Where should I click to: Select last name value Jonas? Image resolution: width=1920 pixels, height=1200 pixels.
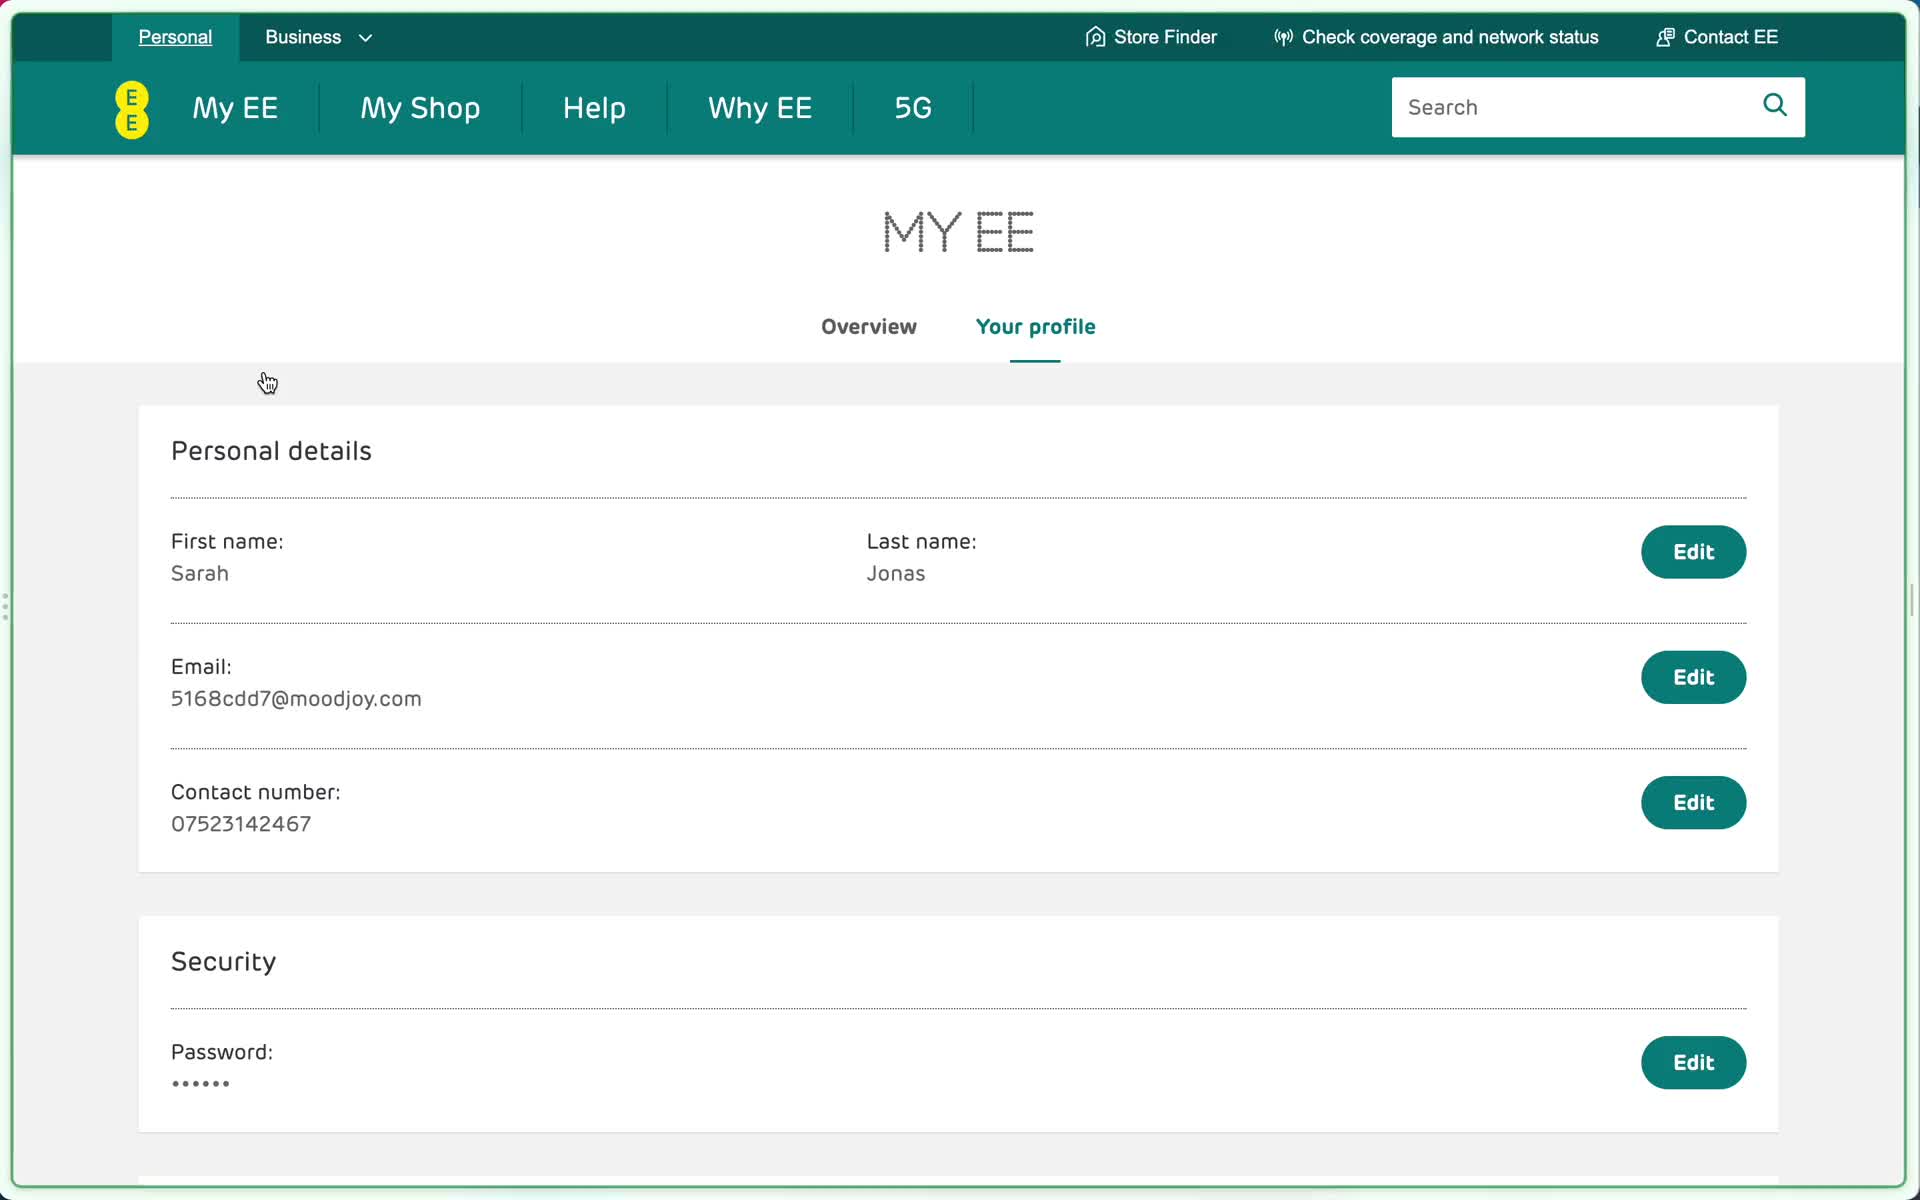coord(896,574)
